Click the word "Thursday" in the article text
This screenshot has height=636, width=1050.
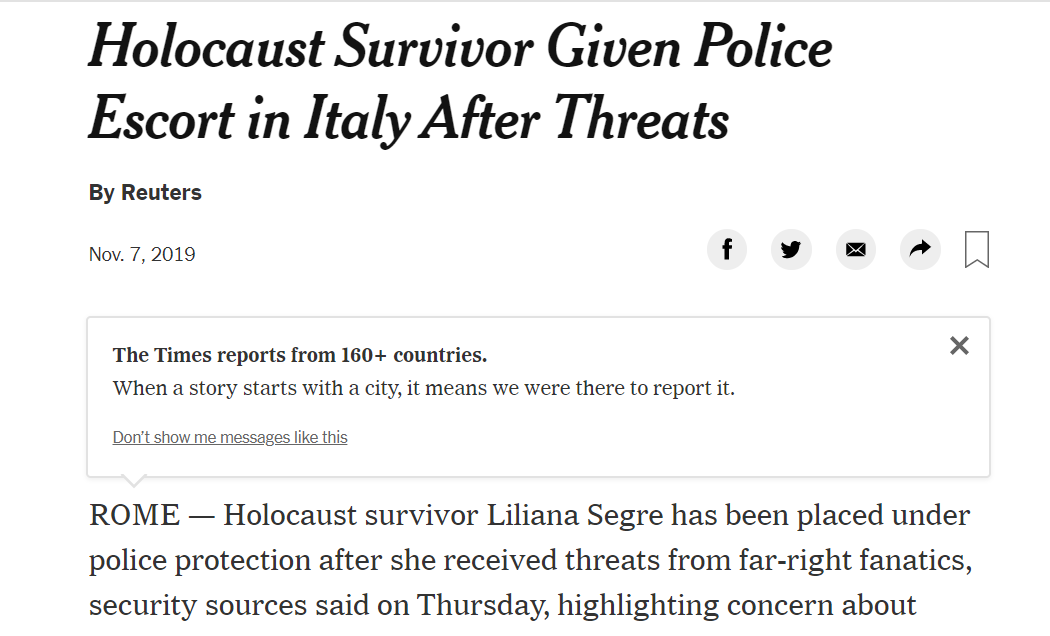coord(482,605)
